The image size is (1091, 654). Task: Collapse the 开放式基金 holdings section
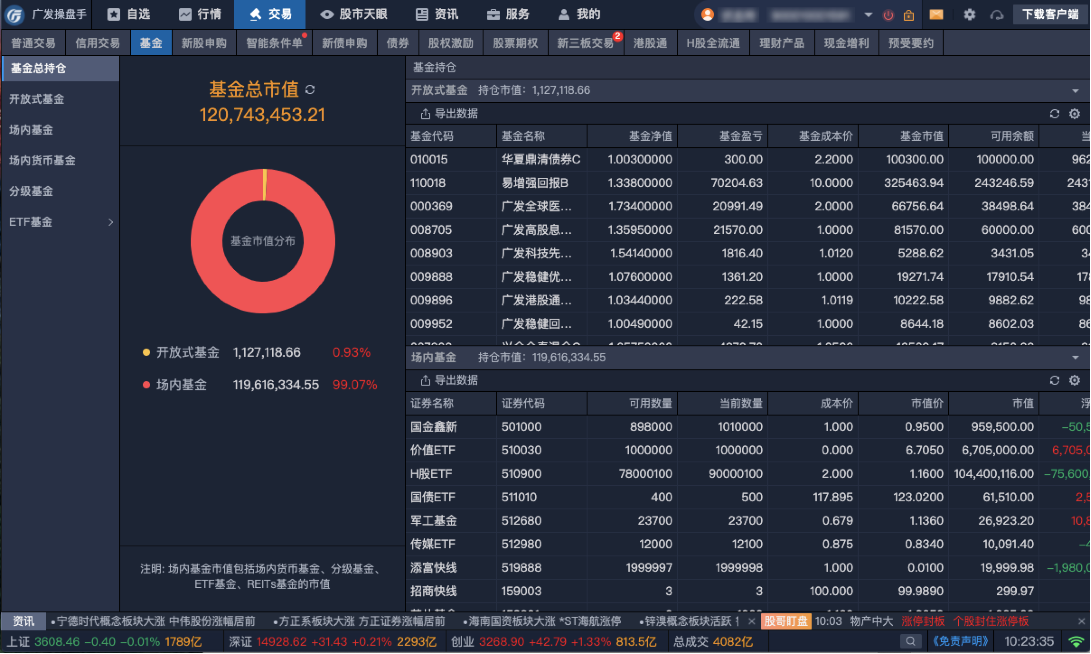(1075, 90)
